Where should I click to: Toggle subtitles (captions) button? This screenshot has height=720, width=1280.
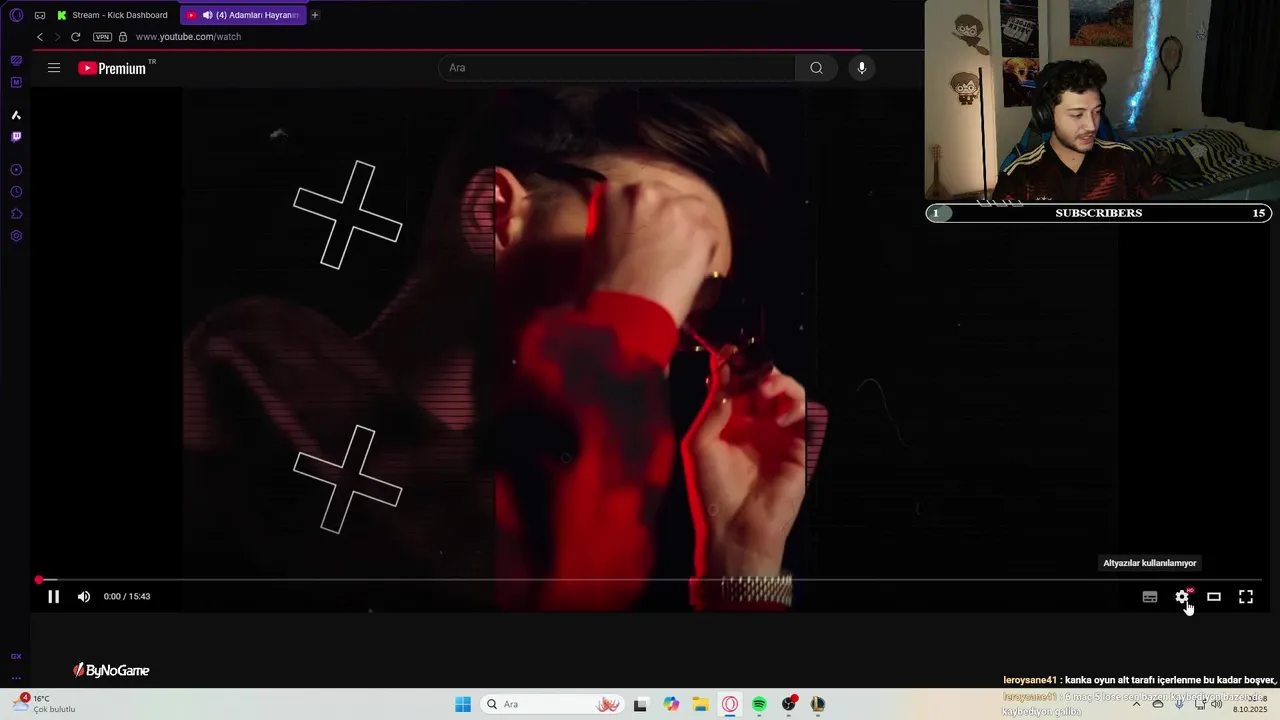click(1150, 597)
